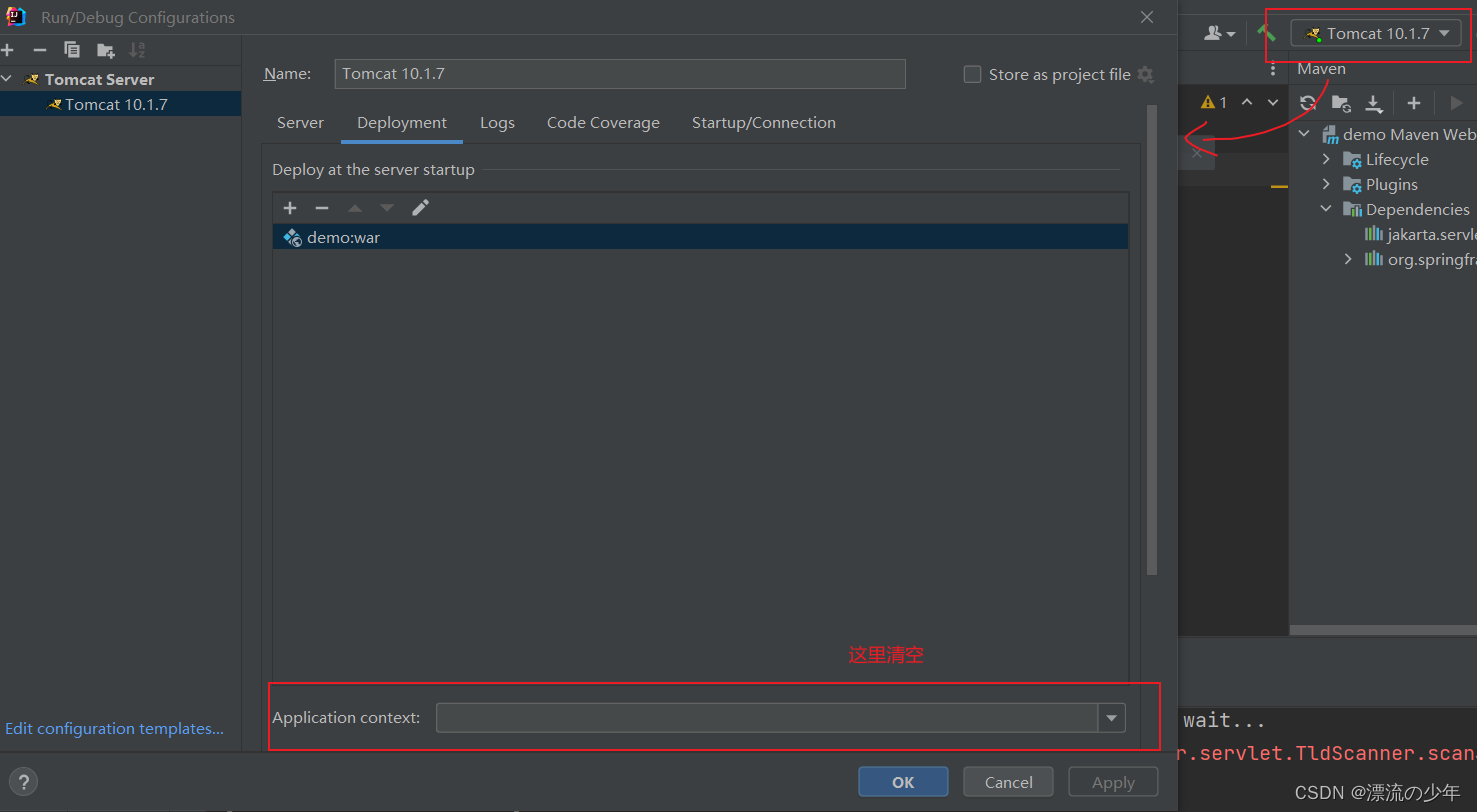Screen dimensions: 1477x812
Task: Create a new configuration folder
Action: tap(105, 50)
